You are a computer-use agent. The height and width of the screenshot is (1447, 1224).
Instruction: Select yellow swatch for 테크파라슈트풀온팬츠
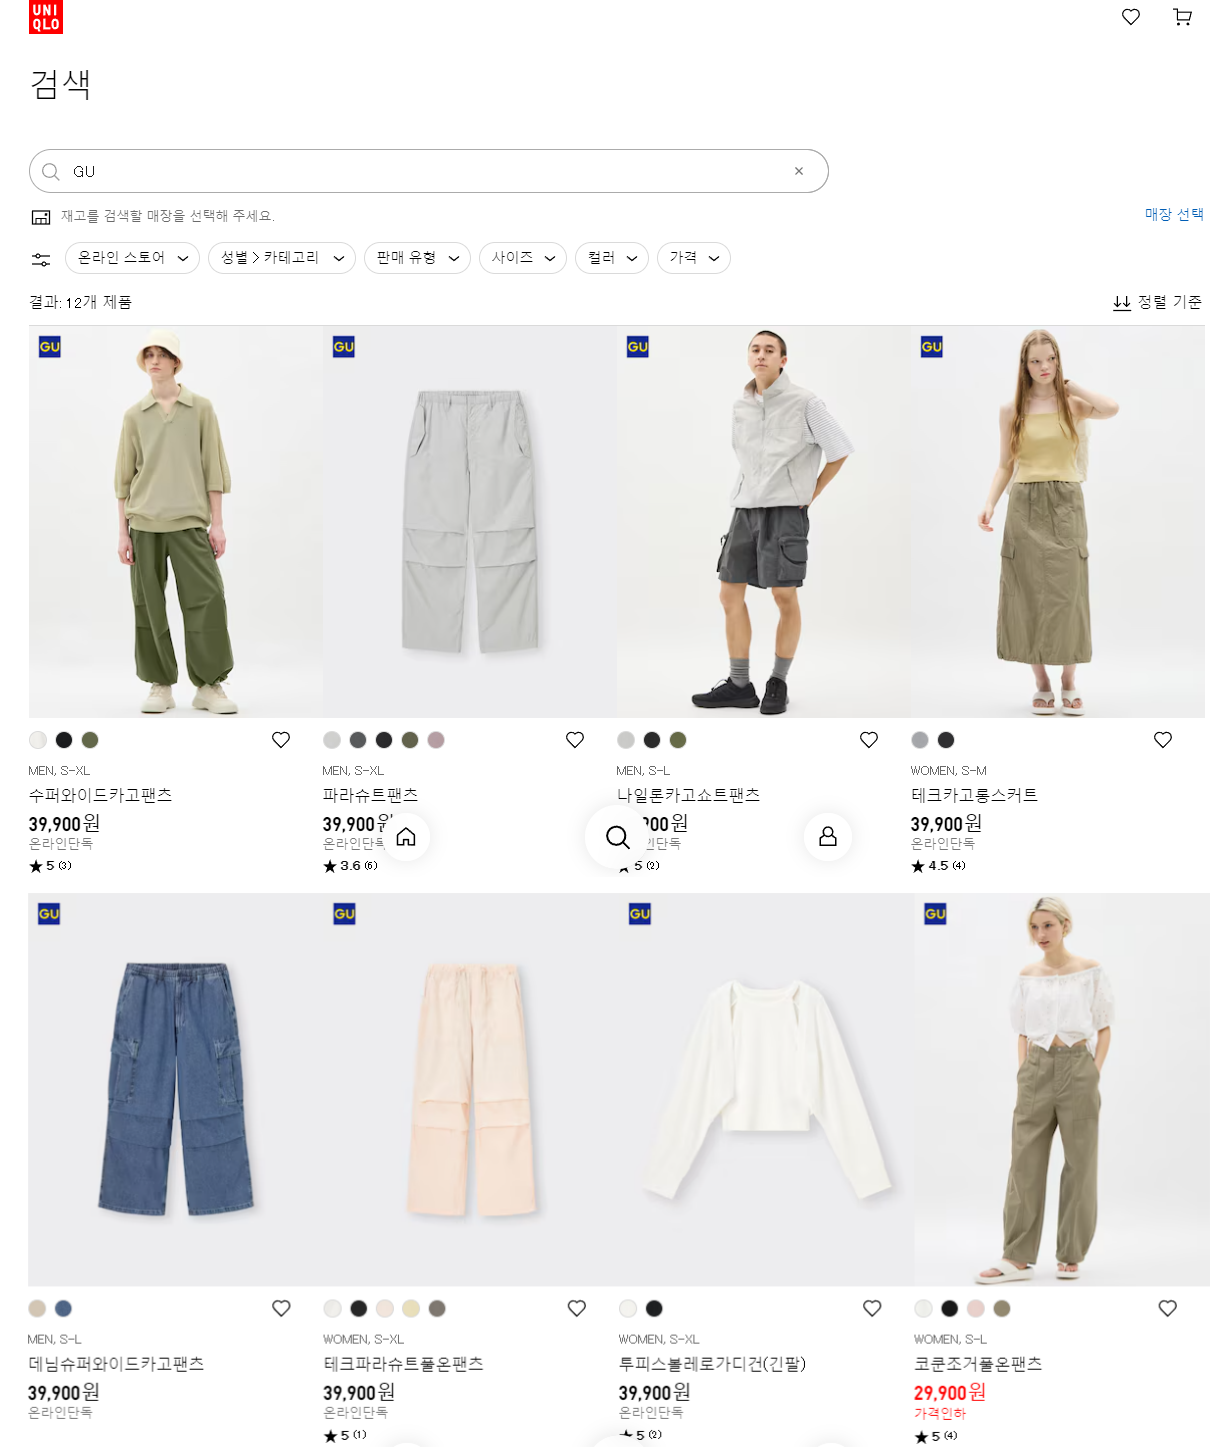[411, 1308]
